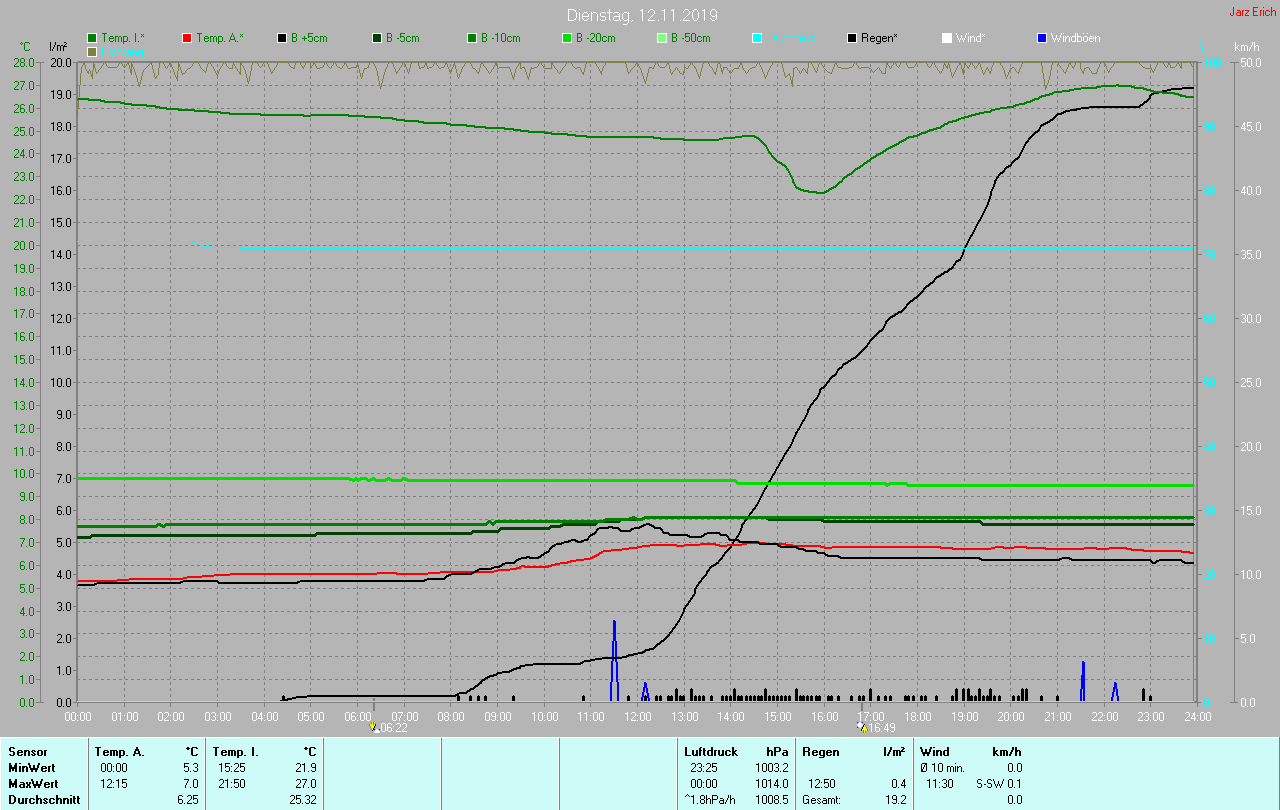
Task: Click the Temp. A. average value 6.25
Action: (187, 800)
